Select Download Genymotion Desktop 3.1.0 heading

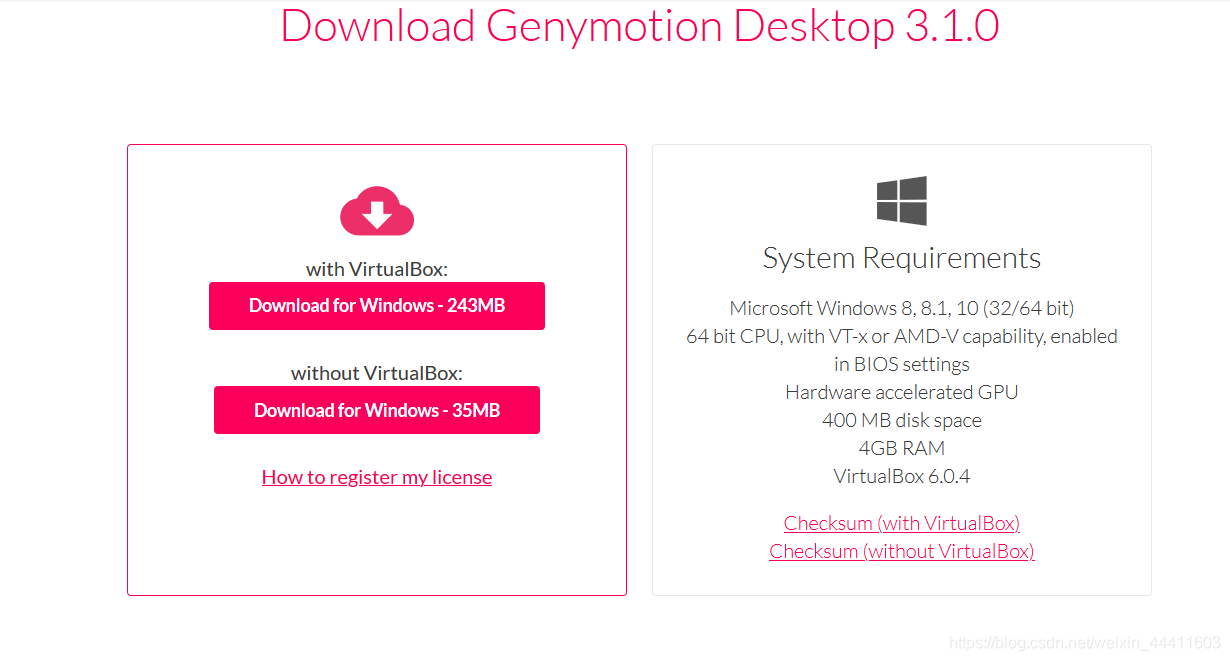(x=640, y=25)
